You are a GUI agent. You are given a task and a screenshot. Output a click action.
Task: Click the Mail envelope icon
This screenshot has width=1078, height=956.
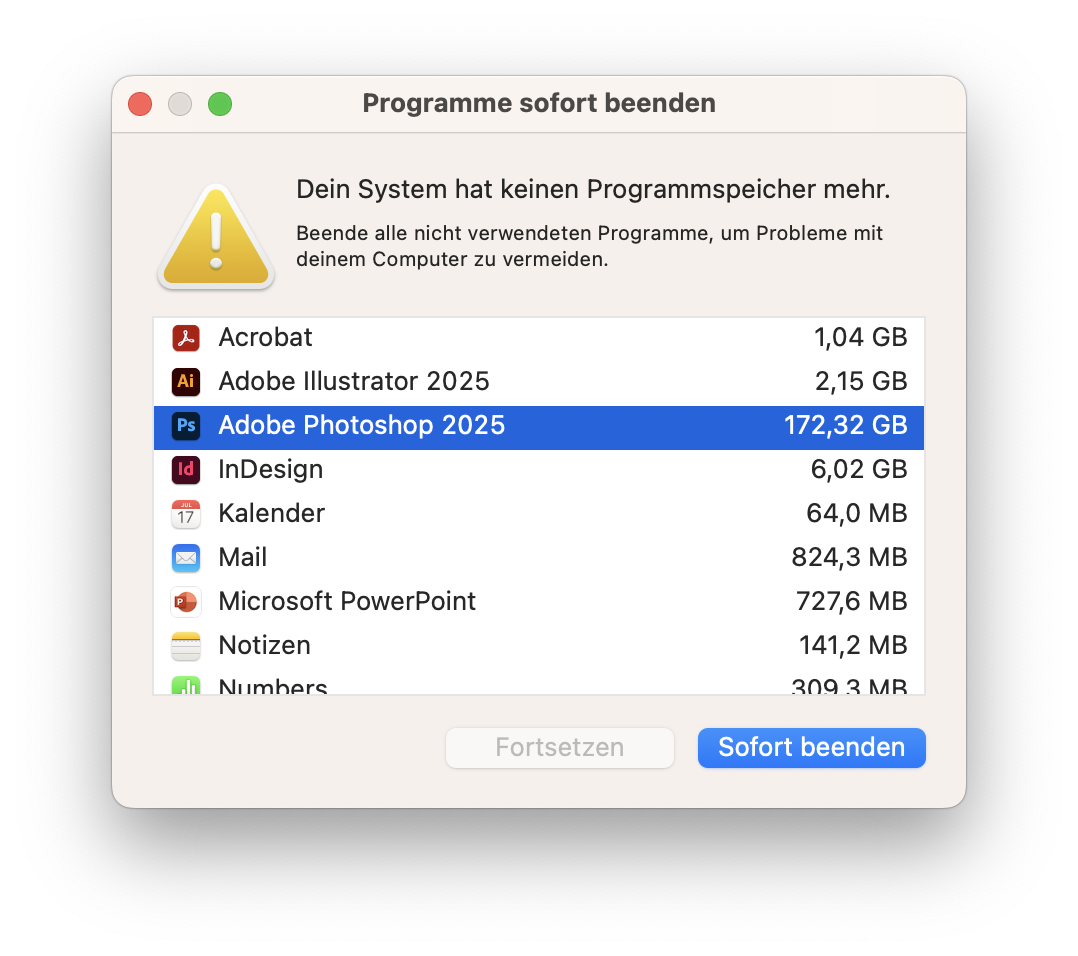186,558
